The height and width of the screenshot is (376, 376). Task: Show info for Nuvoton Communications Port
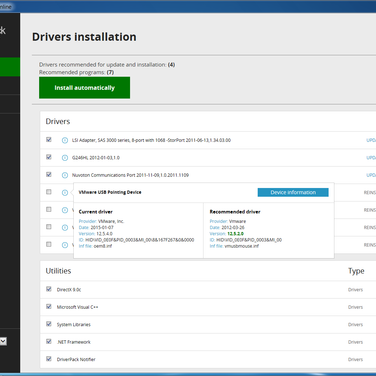pos(65,175)
